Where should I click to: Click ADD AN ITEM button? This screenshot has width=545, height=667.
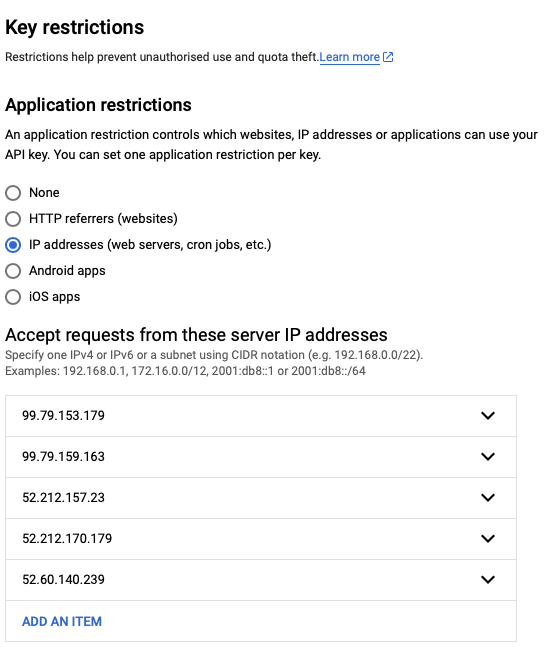pos(62,621)
